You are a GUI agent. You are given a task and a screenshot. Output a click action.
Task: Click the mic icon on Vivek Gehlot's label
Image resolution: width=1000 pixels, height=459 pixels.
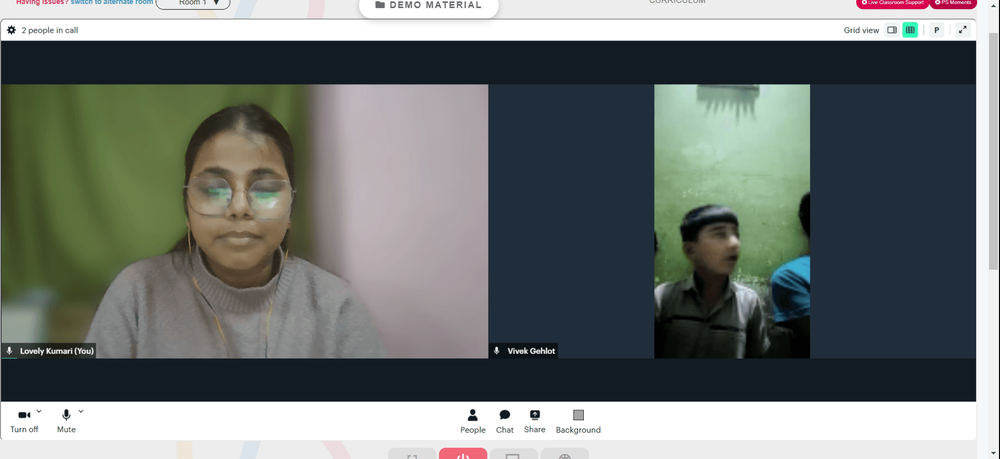tap(497, 351)
